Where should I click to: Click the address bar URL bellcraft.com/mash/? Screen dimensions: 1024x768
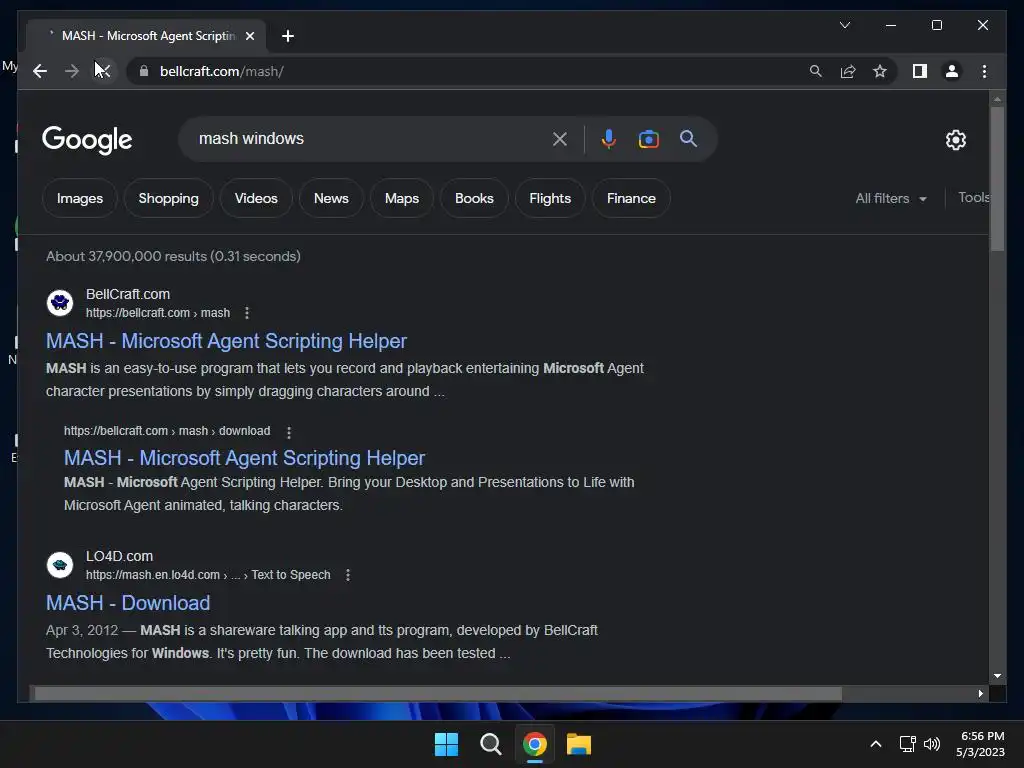[221, 71]
